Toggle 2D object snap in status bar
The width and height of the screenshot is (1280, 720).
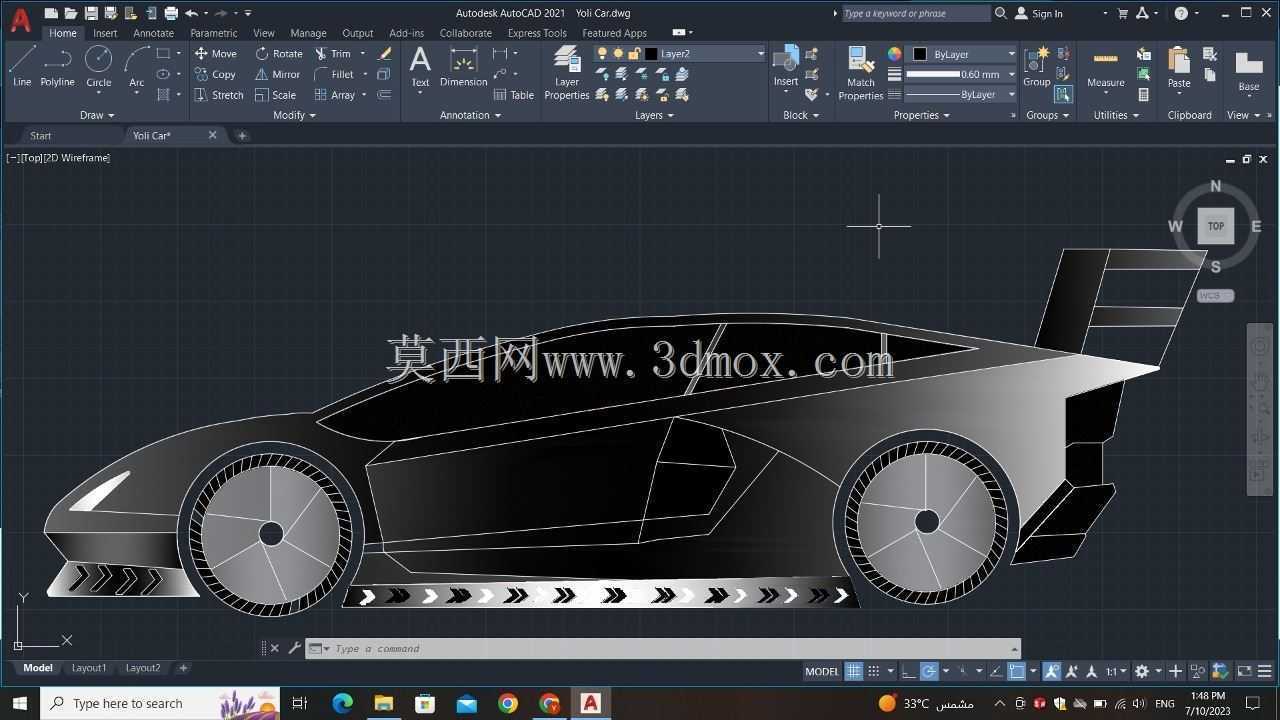[x=1017, y=671]
